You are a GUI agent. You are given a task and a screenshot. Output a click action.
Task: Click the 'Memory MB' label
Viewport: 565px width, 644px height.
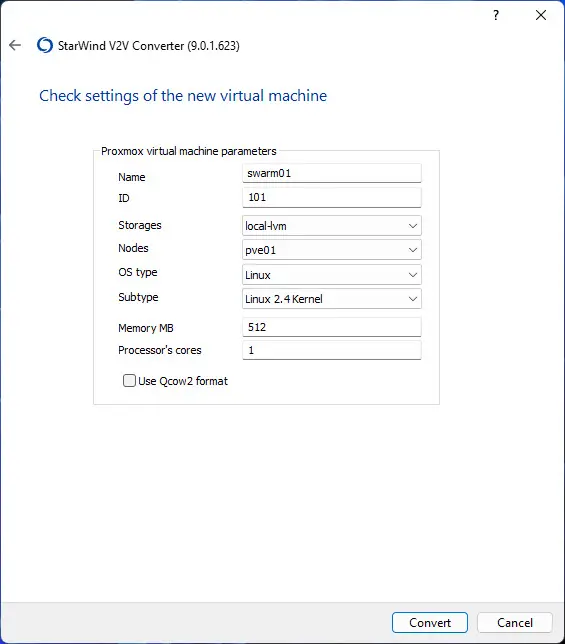146,328
